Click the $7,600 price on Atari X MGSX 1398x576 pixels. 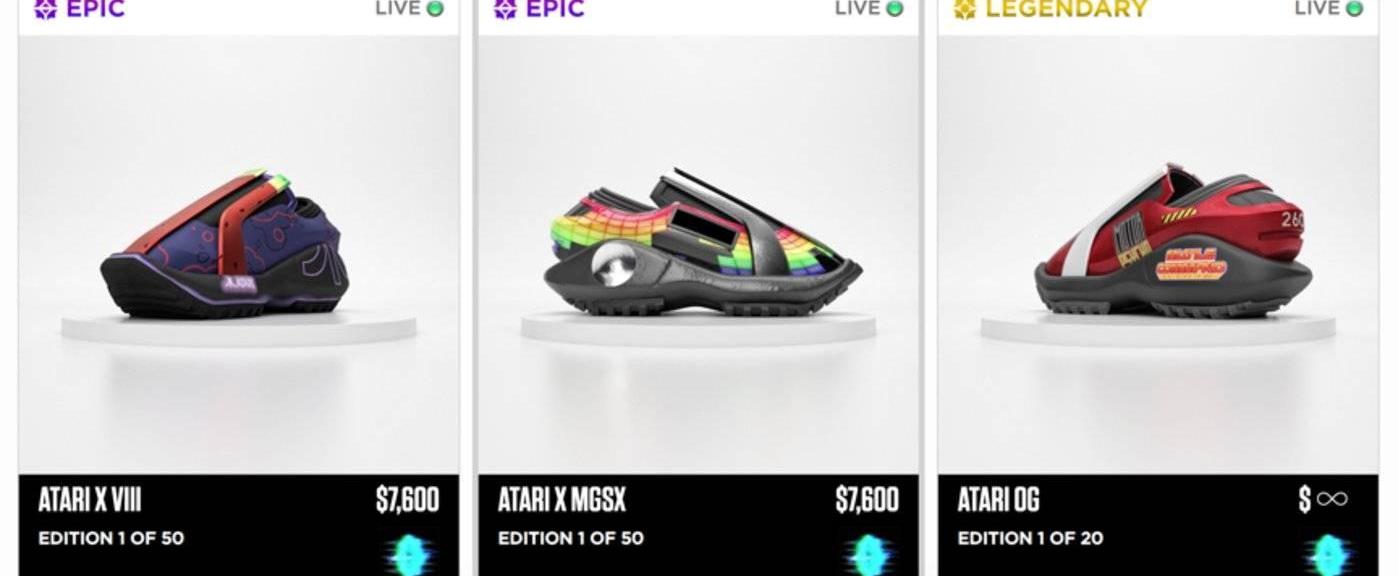[867, 500]
